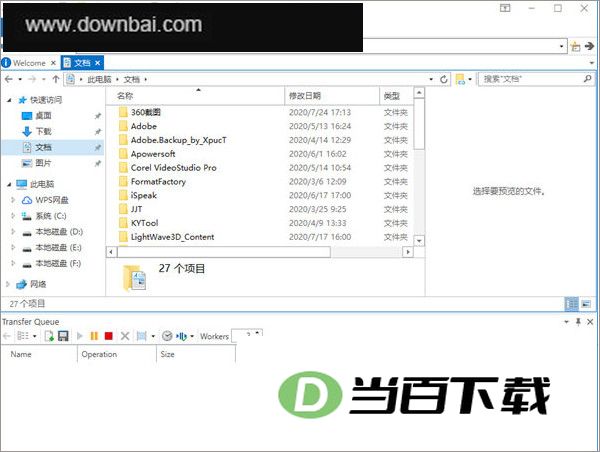Viewport: 600px width, 452px height.
Task: Select 本地磁盘 (F:) drive
Action: [58, 263]
